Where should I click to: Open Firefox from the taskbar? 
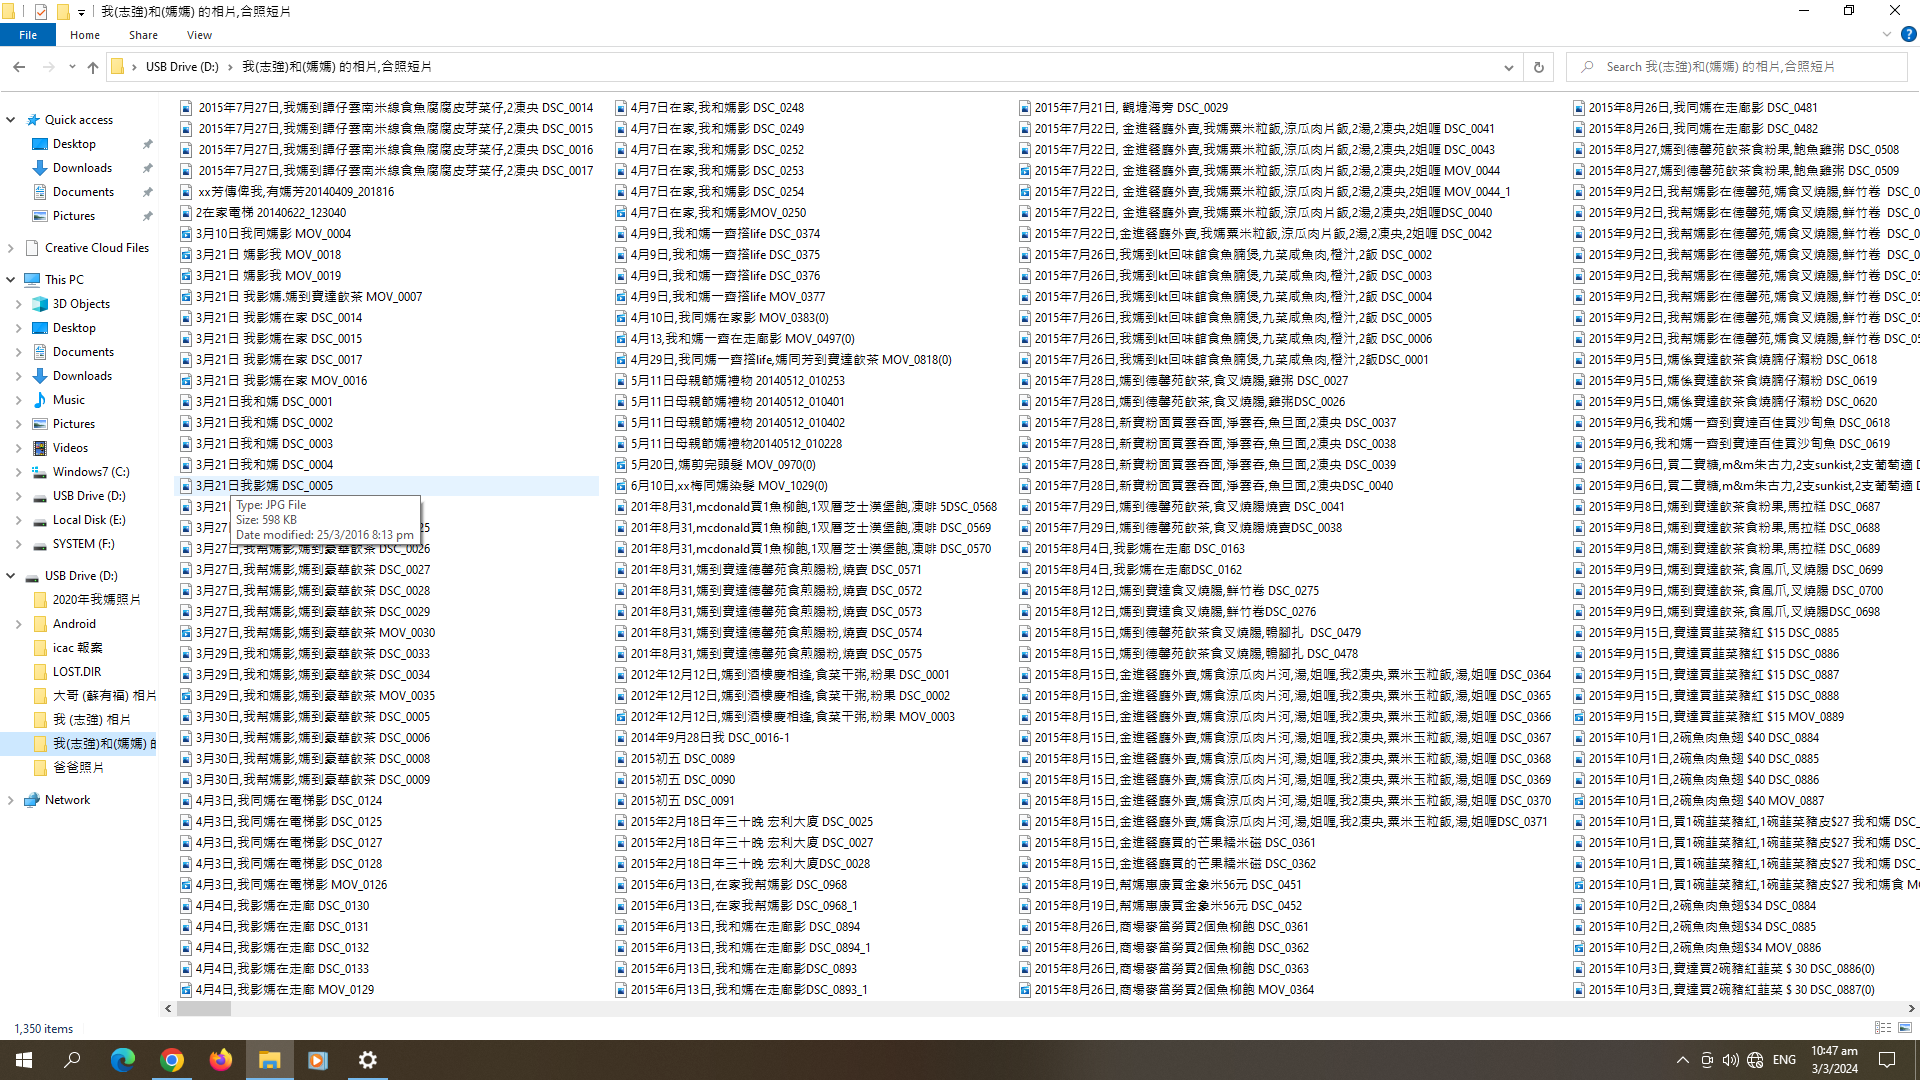(x=220, y=1060)
